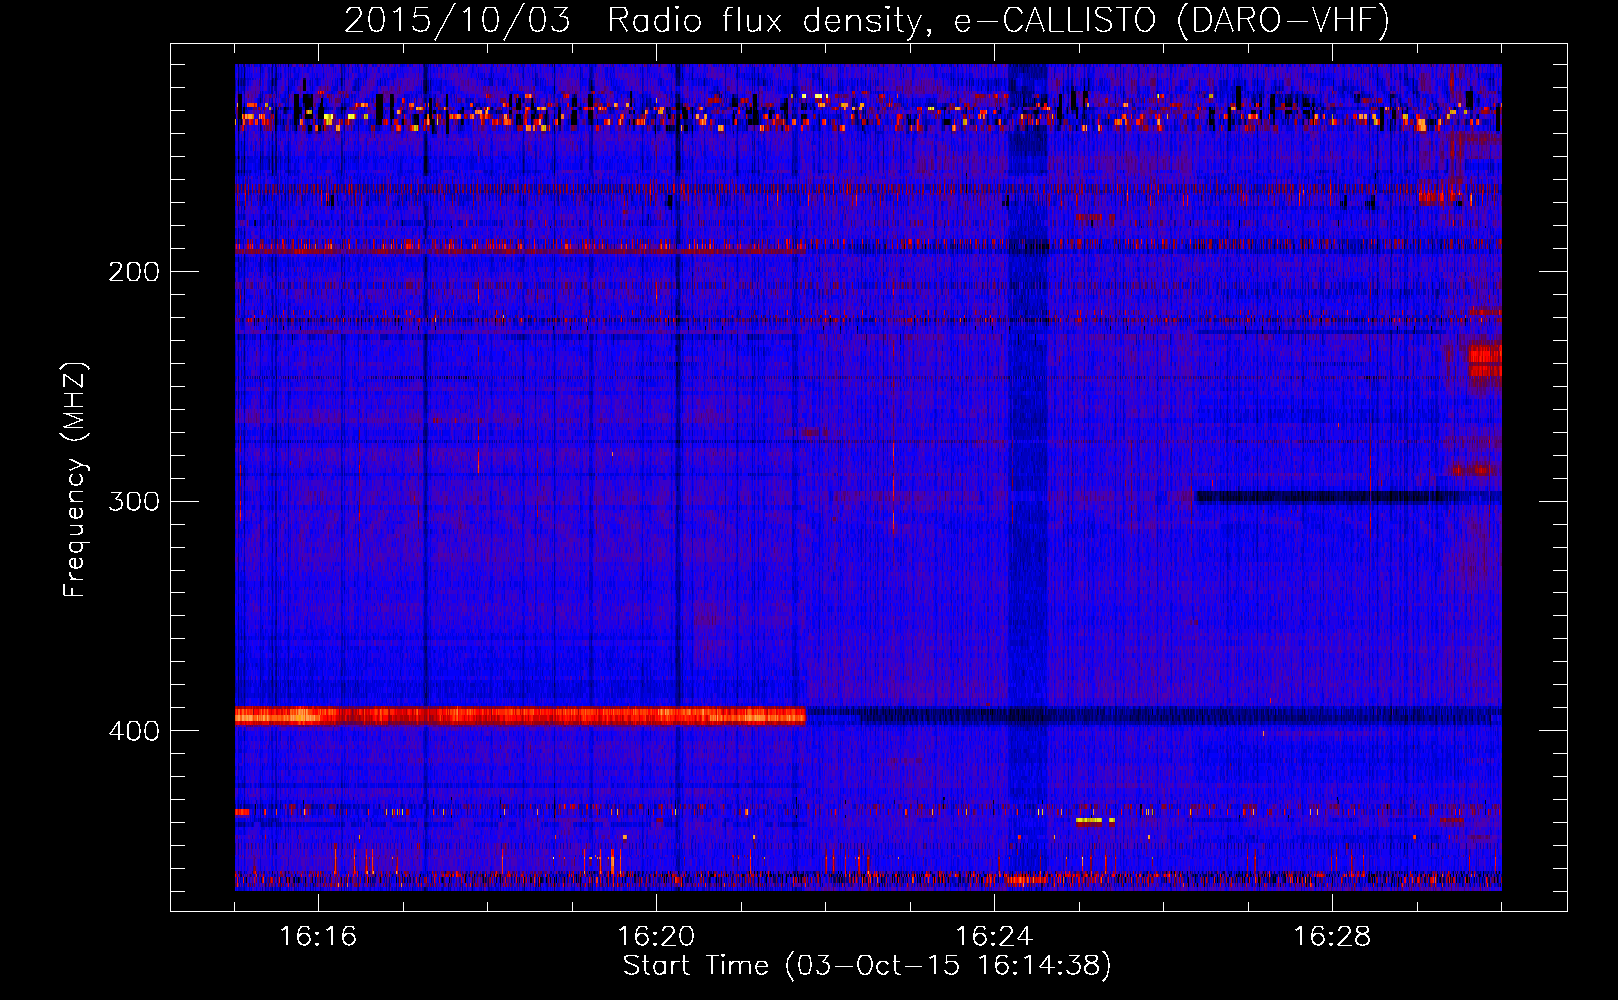The height and width of the screenshot is (1000, 1618).
Task: Click the dark band right of the 400 MHz red band
Action: (x=1150, y=715)
